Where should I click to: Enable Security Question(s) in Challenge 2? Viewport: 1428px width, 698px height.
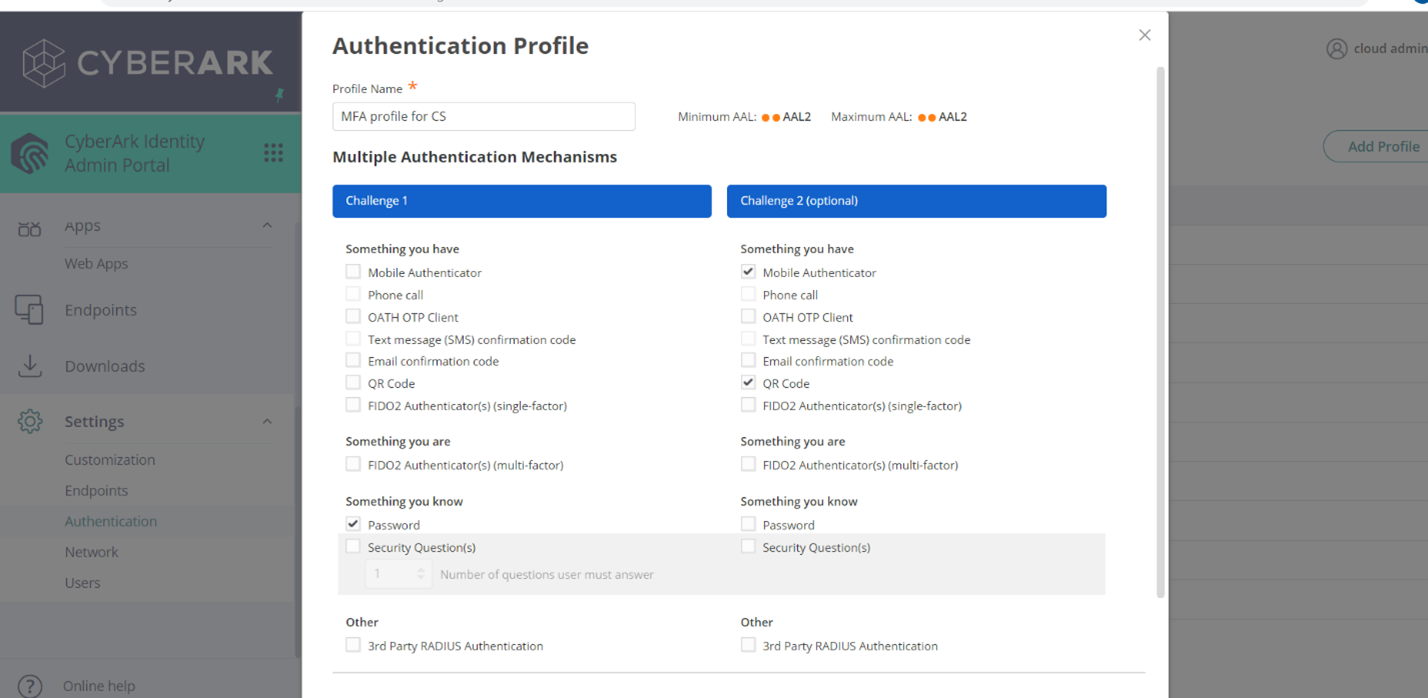tap(748, 546)
